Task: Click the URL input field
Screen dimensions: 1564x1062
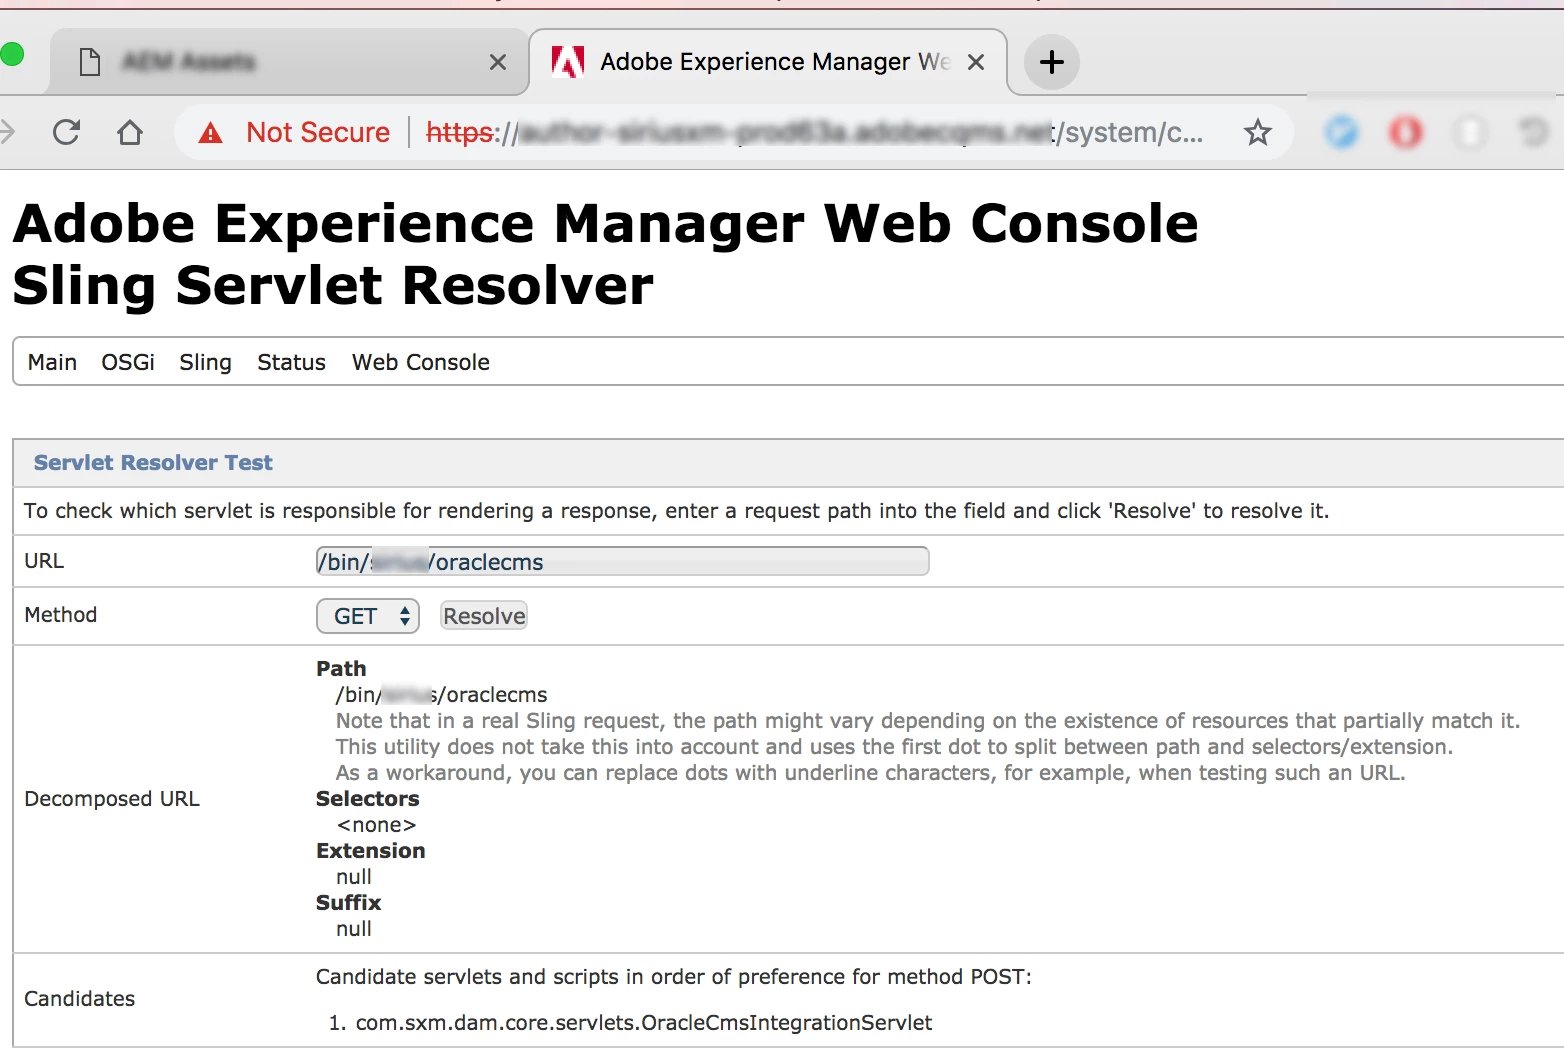Action: (623, 561)
